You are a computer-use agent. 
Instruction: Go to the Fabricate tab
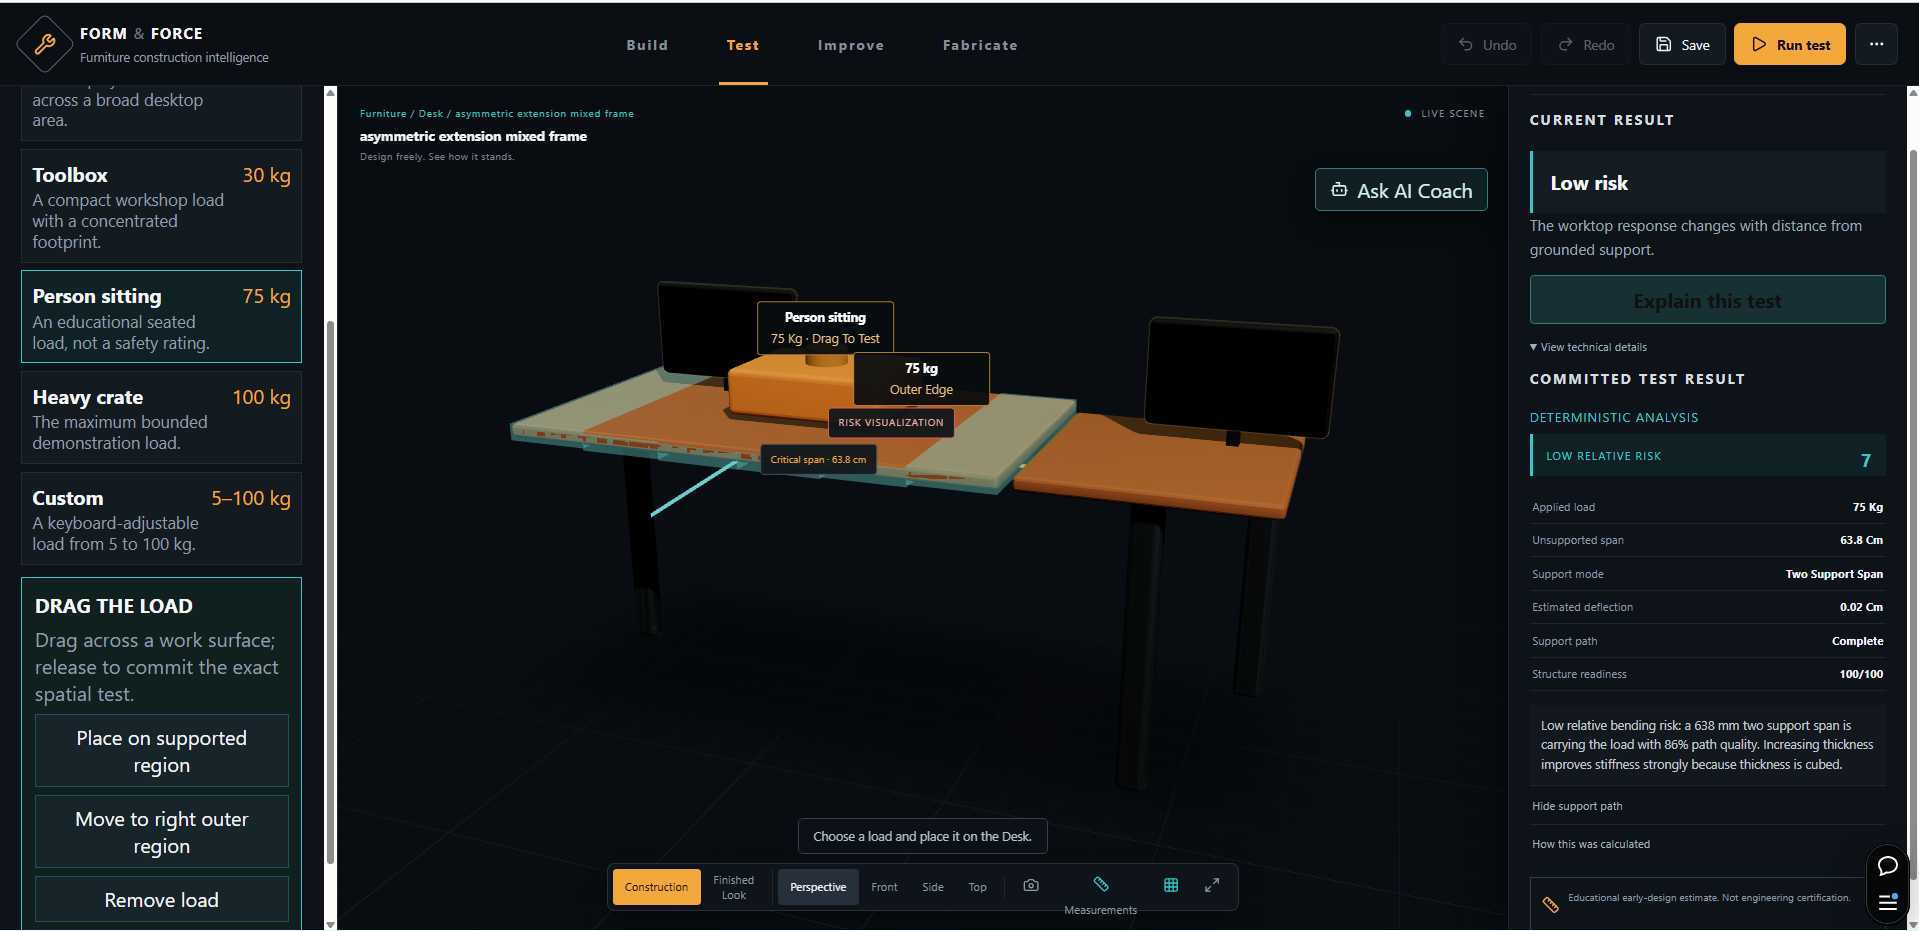click(x=980, y=45)
